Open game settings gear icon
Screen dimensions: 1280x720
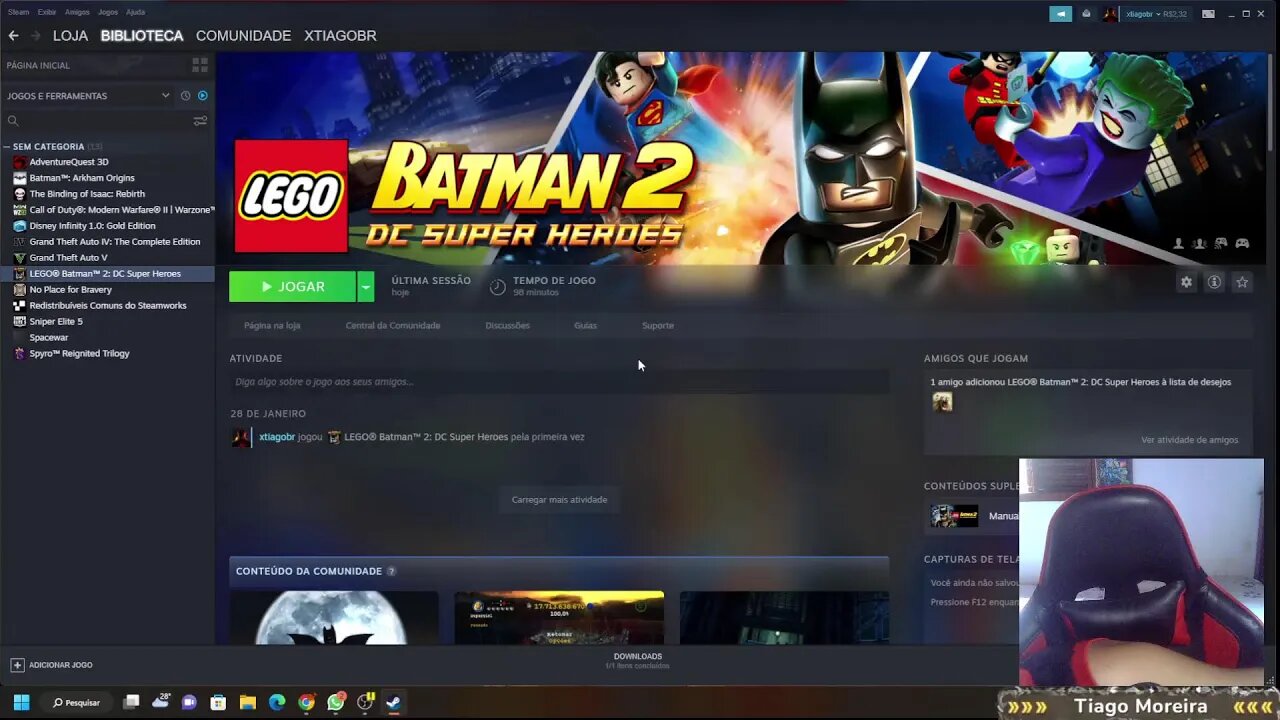[1186, 283]
